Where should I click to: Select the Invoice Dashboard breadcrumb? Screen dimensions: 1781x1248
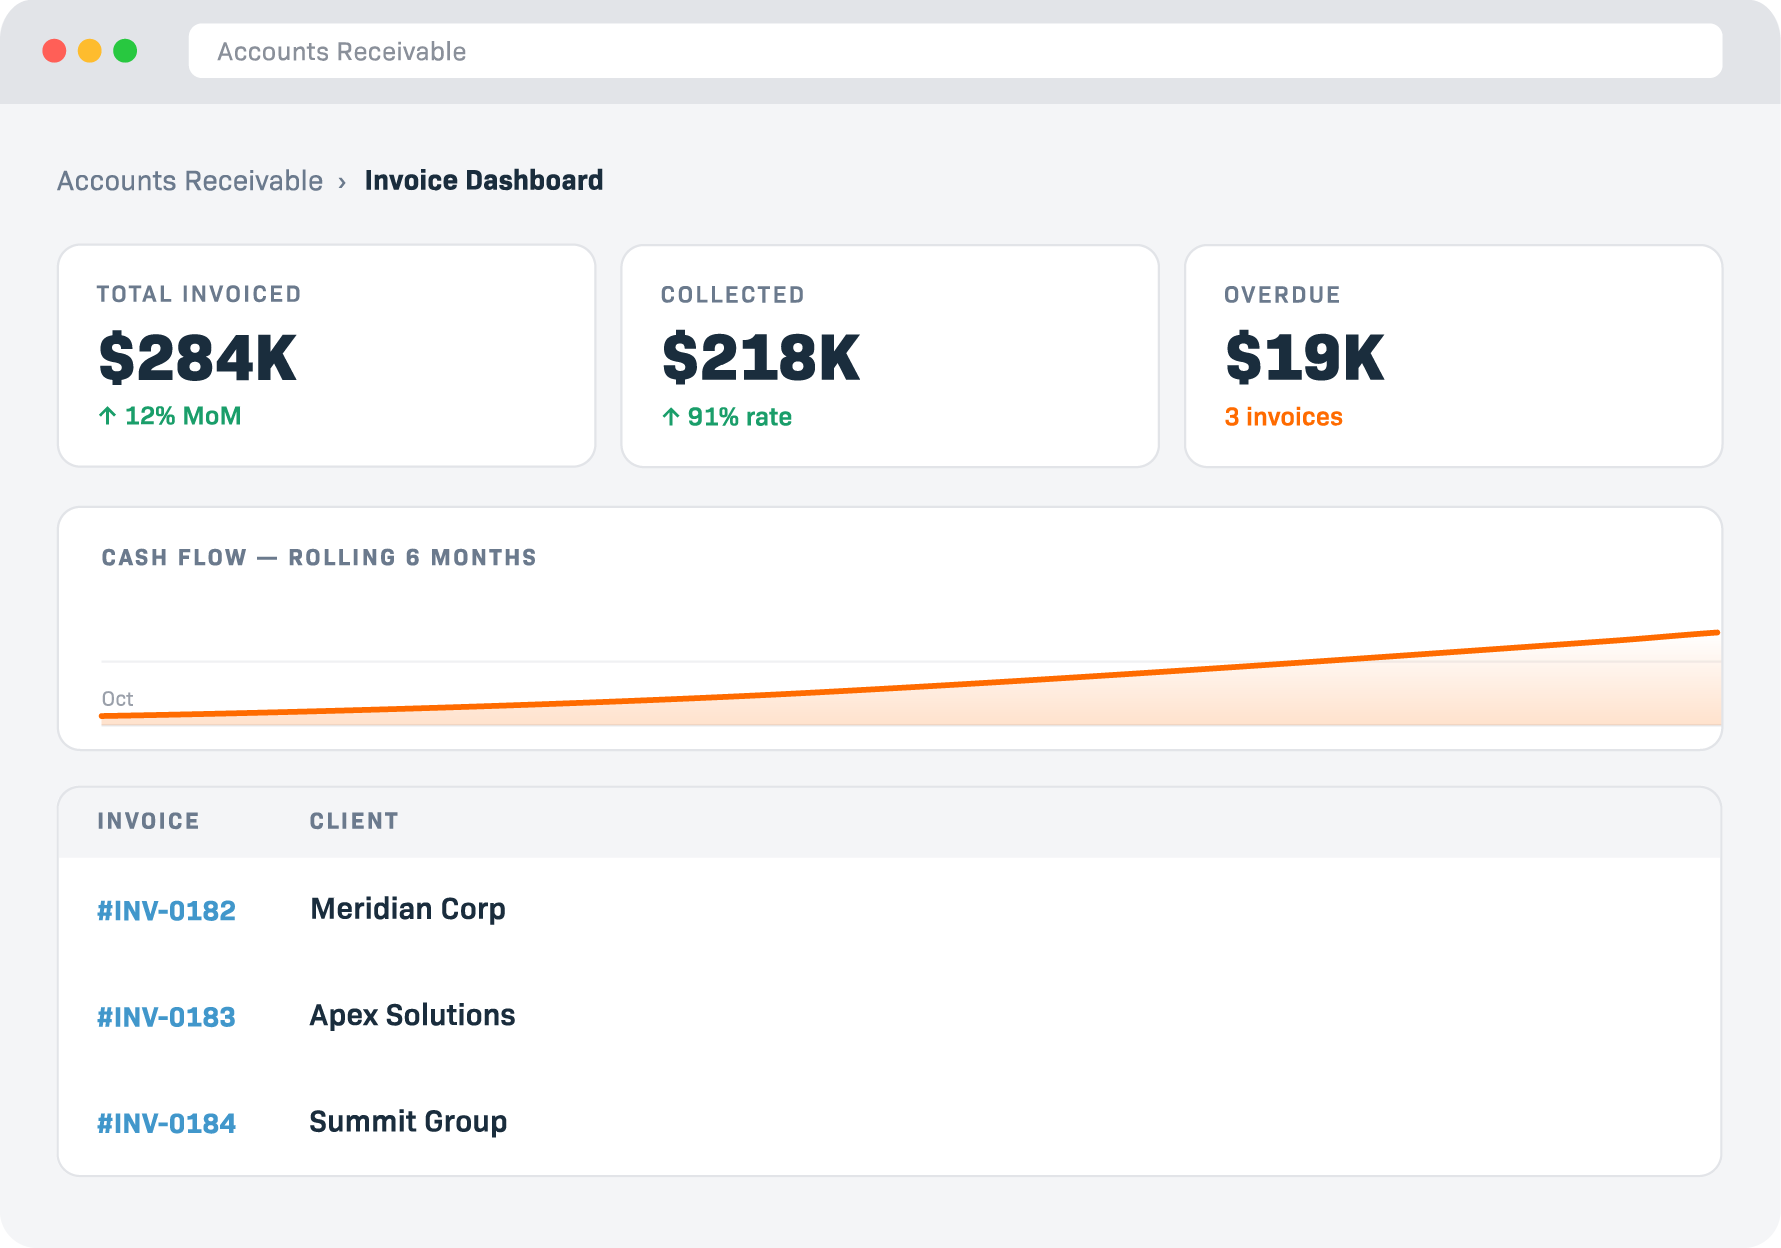[484, 181]
